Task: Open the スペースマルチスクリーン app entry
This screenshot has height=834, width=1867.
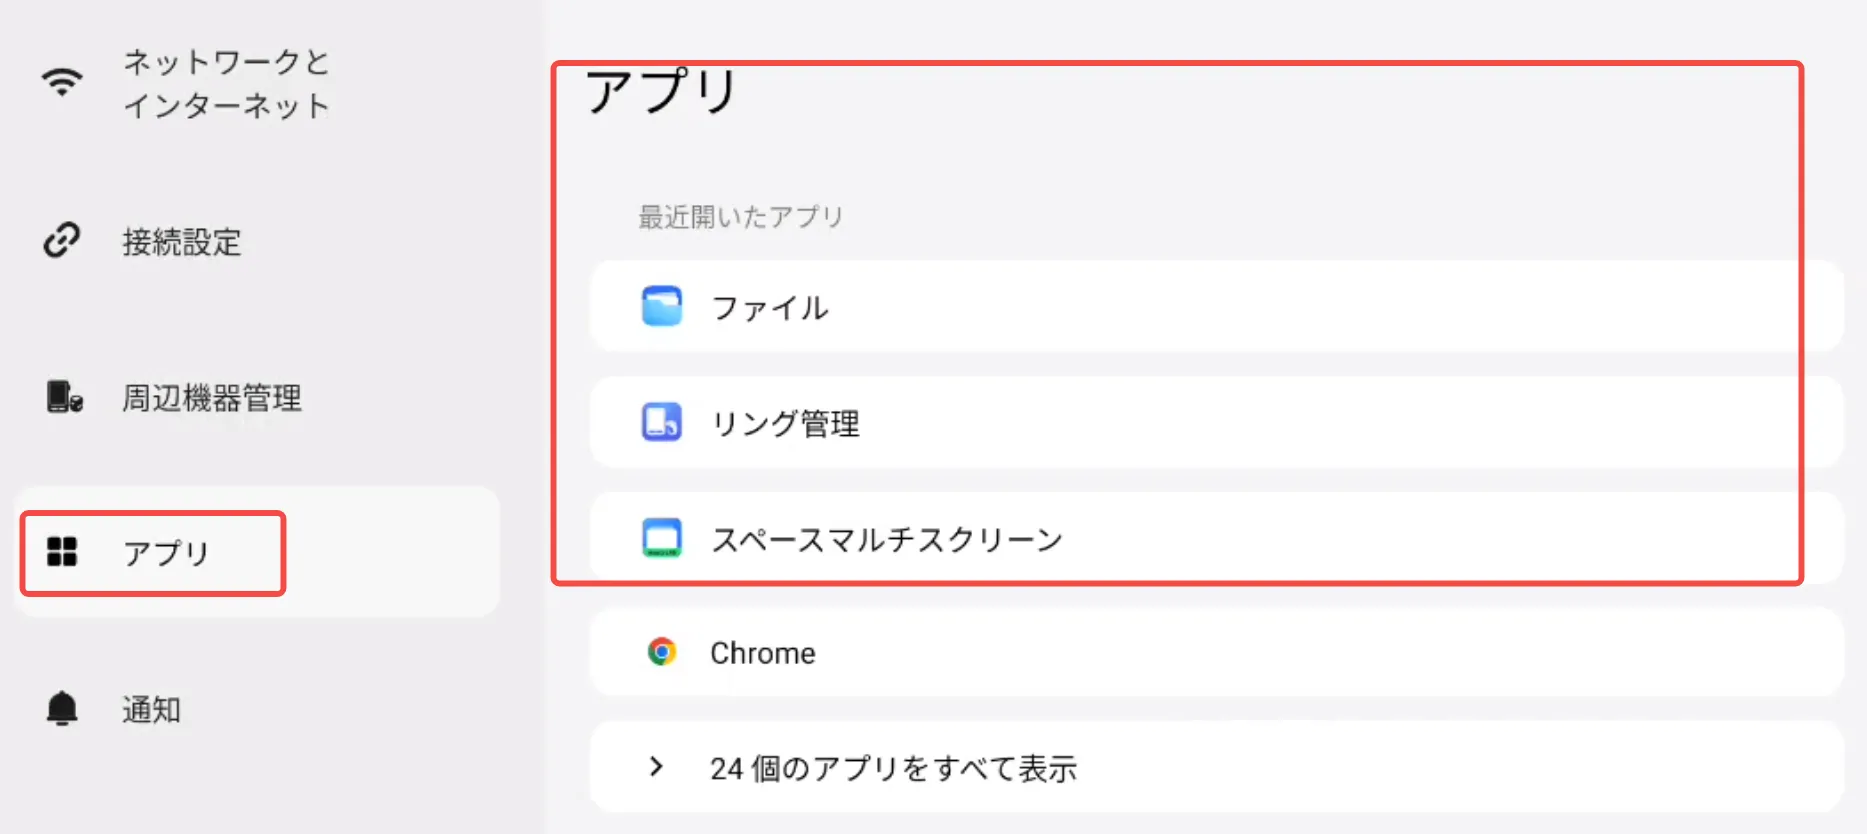Action: point(886,540)
